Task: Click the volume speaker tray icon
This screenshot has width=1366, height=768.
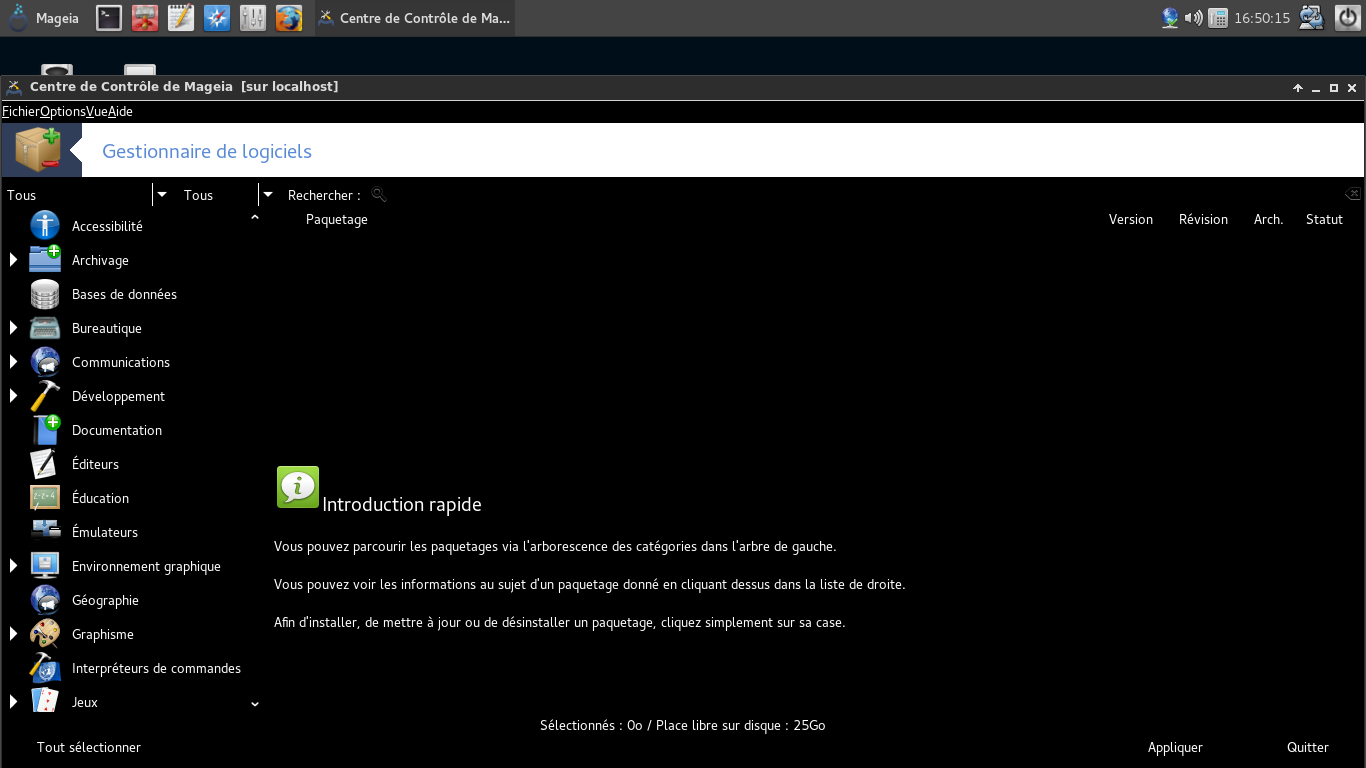Action: click(x=1194, y=18)
